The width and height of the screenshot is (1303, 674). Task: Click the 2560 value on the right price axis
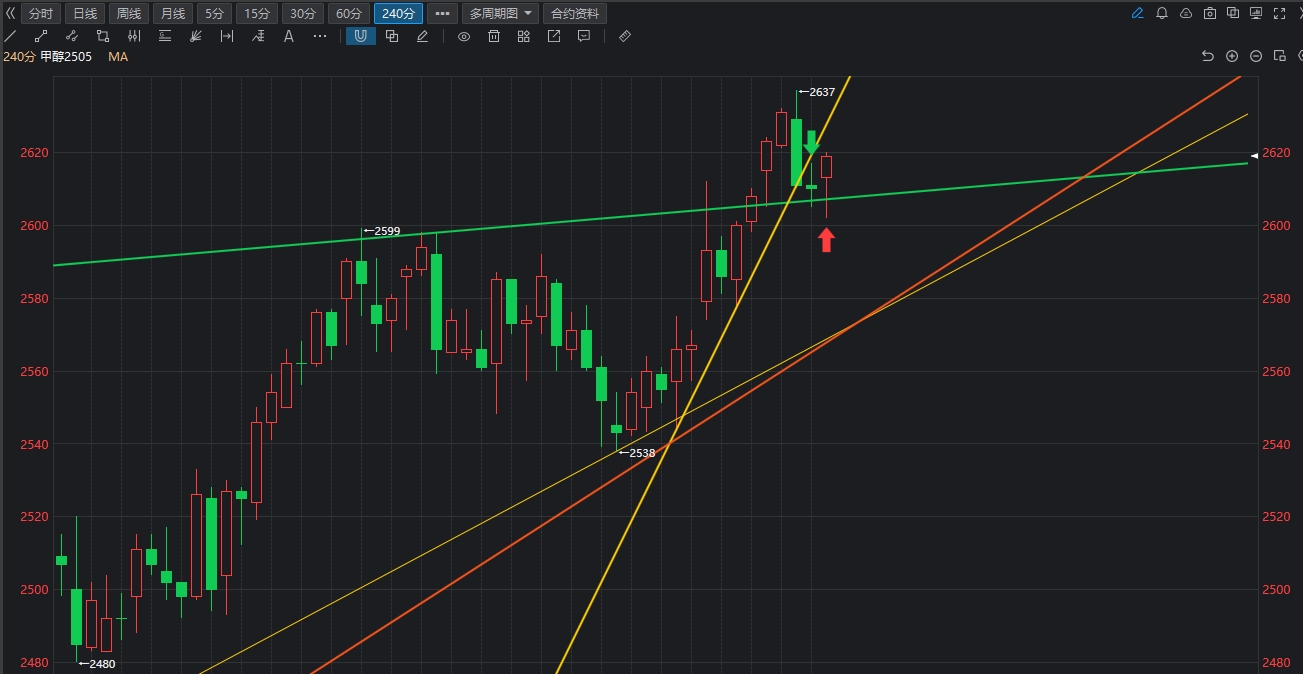1275,372
